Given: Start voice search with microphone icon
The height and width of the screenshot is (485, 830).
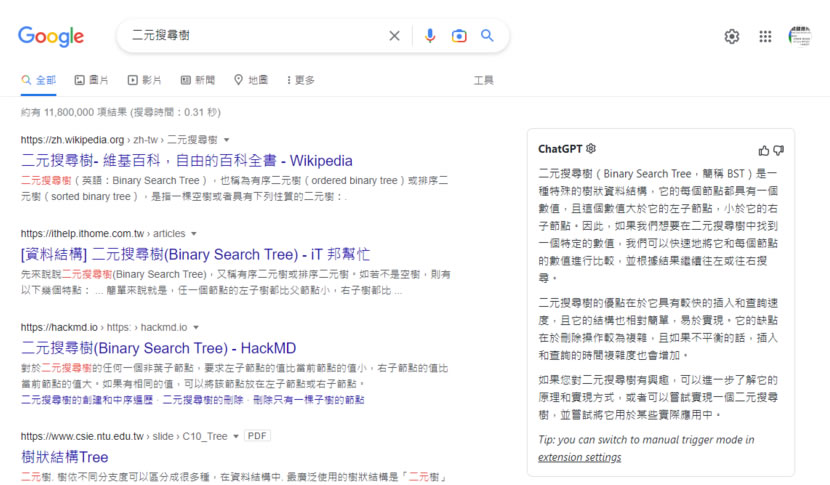Looking at the screenshot, I should click(430, 36).
